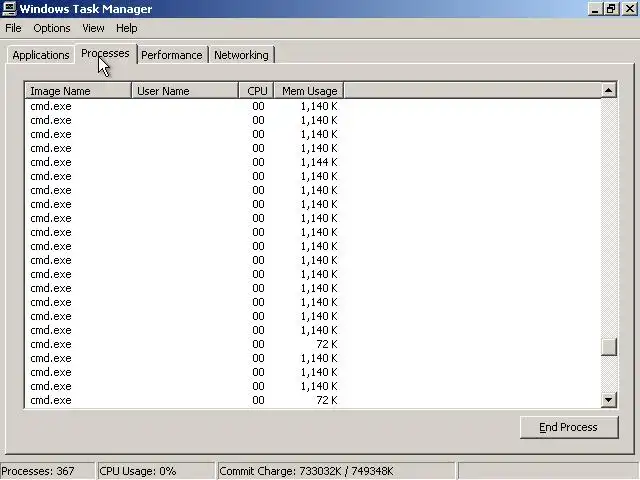This screenshot has height=480, width=640.
Task: Click the Commit Charge status entry
Action: [336, 471]
